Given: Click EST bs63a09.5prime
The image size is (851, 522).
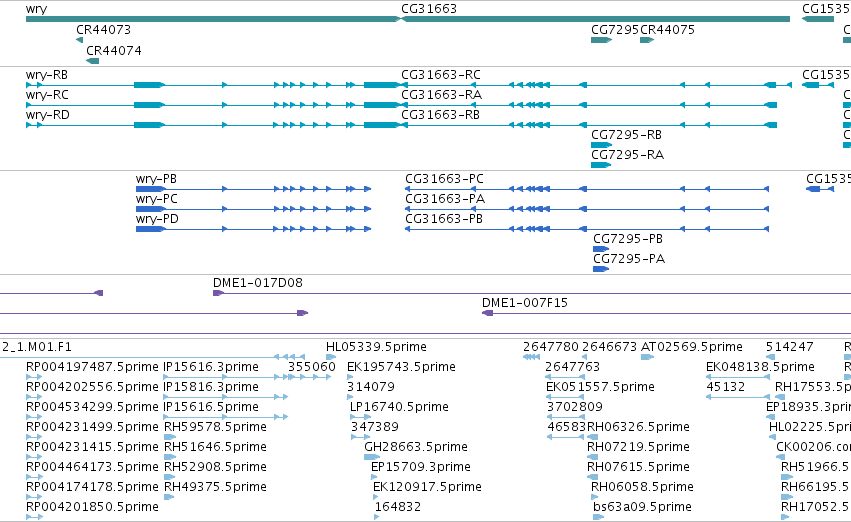Looking at the screenshot, I should tap(642, 507).
